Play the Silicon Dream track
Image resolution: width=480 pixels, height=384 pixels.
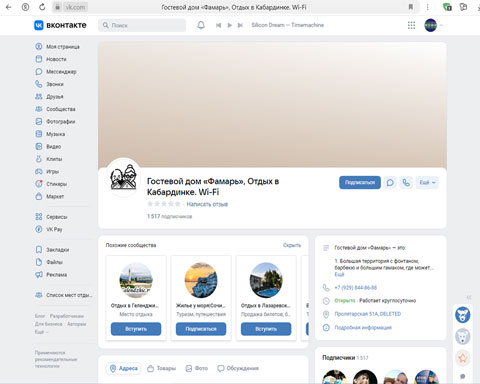[230, 25]
